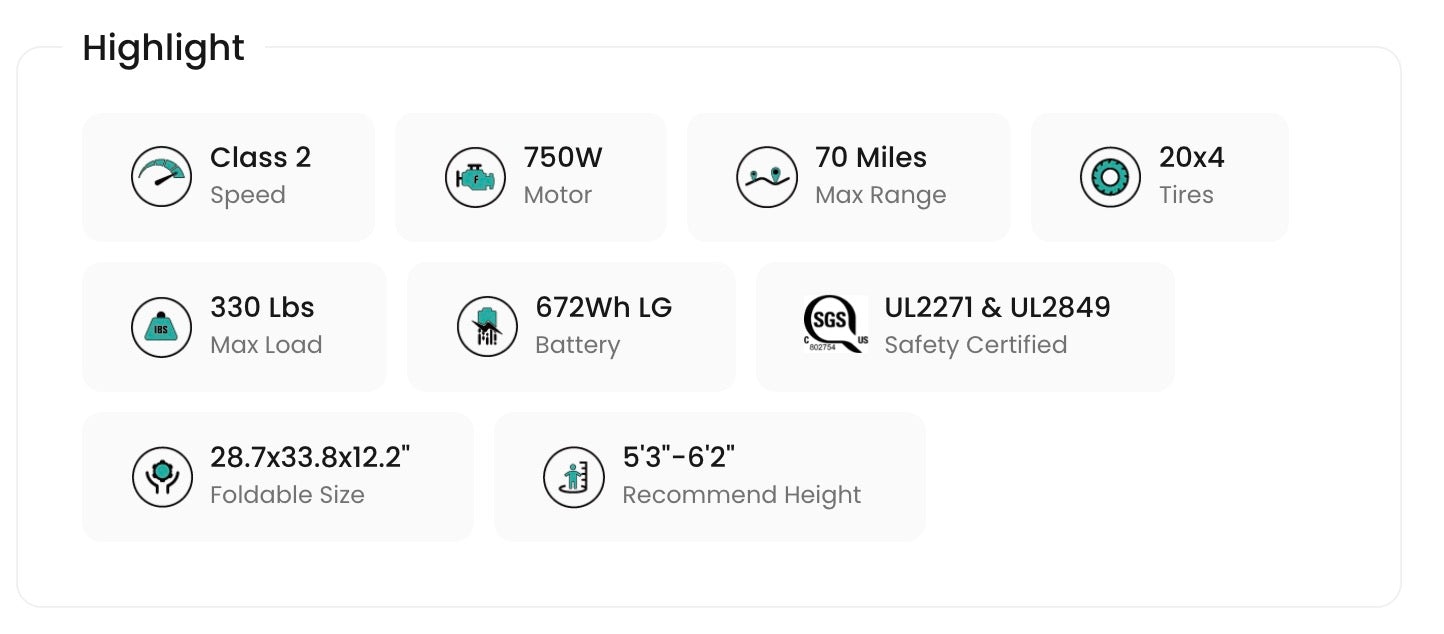Click the 330 Lbs Max Load text
This screenshot has width=1444, height=634.
pos(266,325)
